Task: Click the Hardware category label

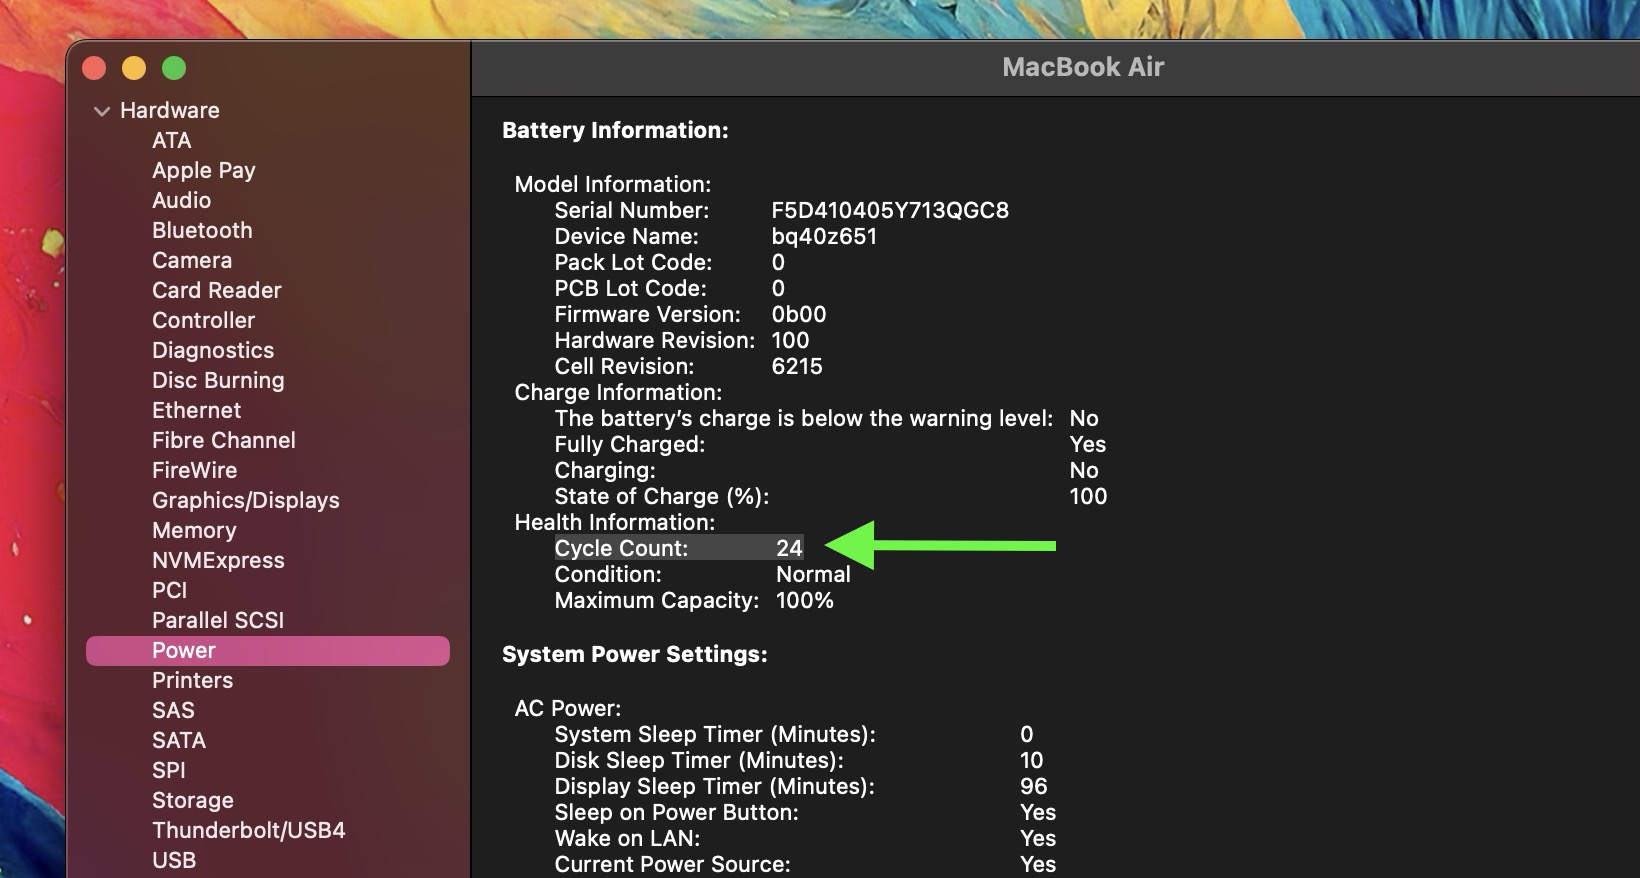Action: pyautogui.click(x=170, y=110)
